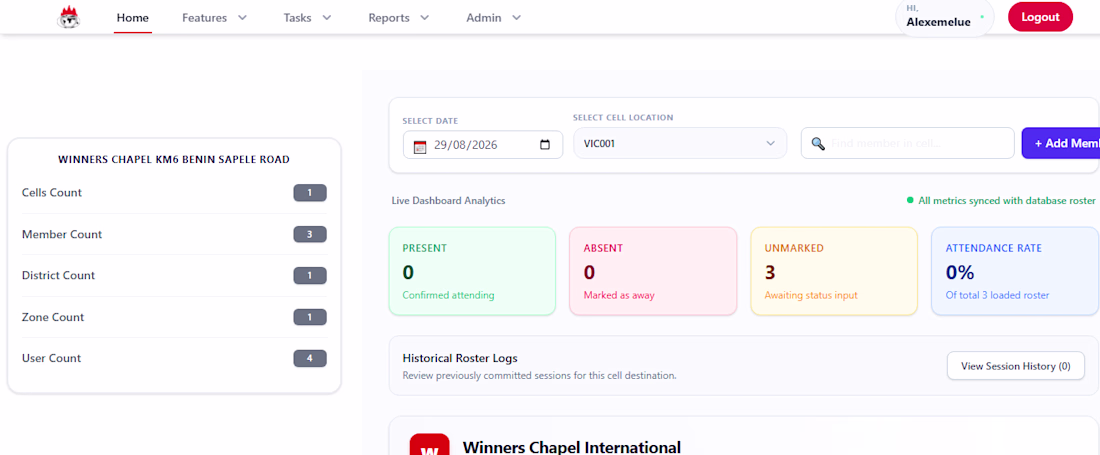The width and height of the screenshot is (1100, 455).
Task: Open View Session History (0)
Action: pyautogui.click(x=1015, y=366)
